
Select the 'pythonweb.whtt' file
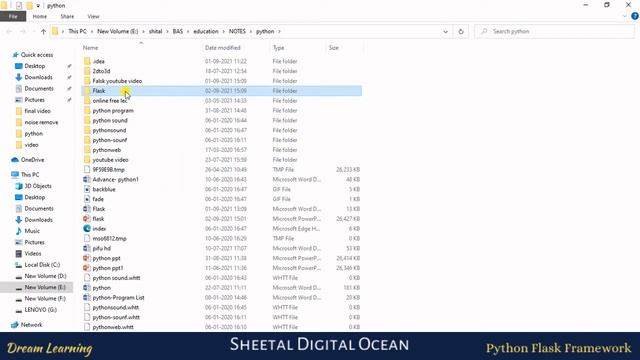(113, 327)
